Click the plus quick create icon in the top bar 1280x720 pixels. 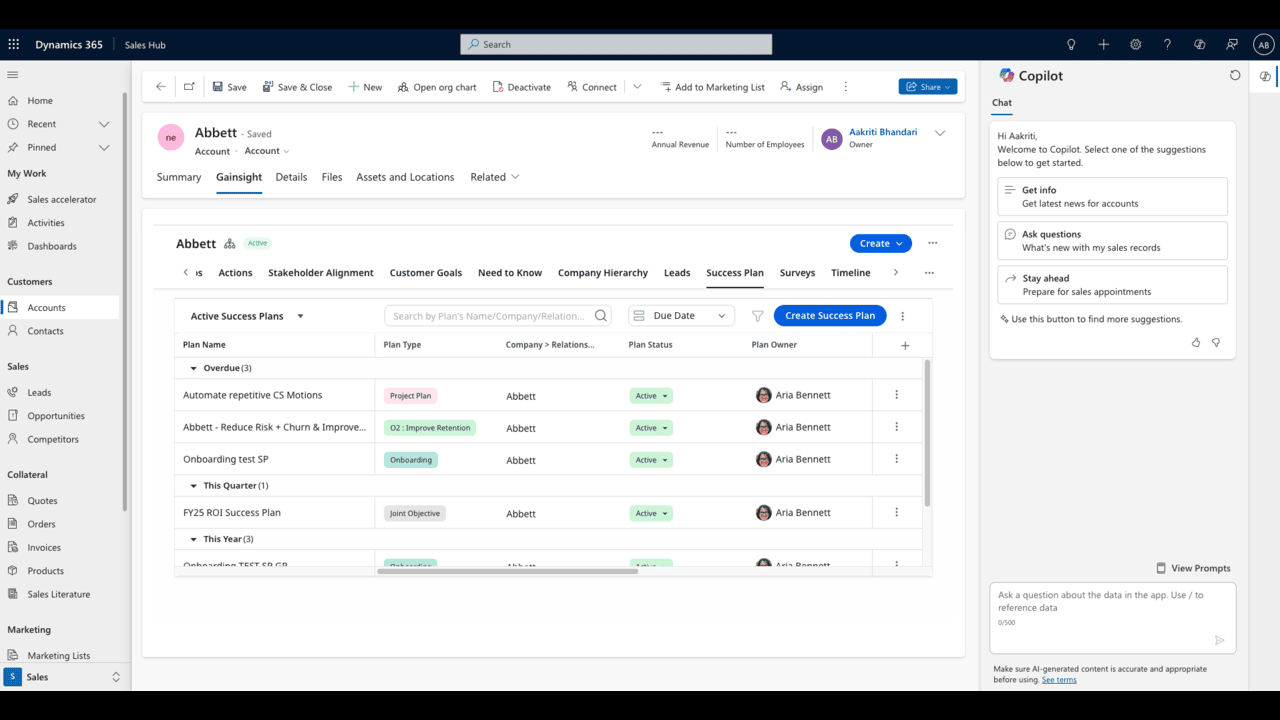coord(1103,44)
